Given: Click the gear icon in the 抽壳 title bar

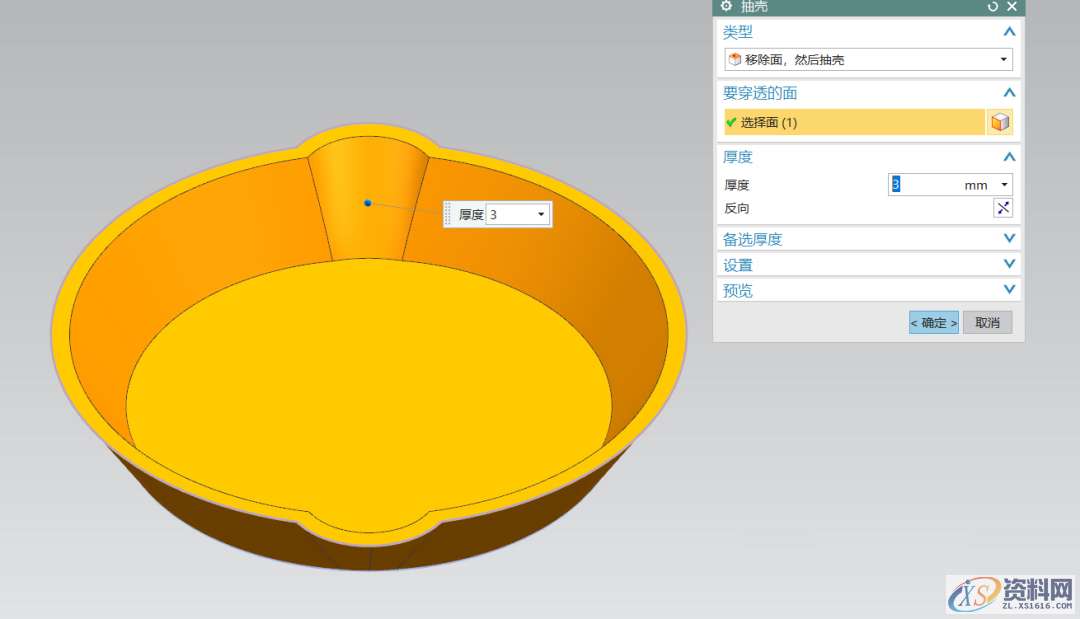Looking at the screenshot, I should tap(726, 6).
